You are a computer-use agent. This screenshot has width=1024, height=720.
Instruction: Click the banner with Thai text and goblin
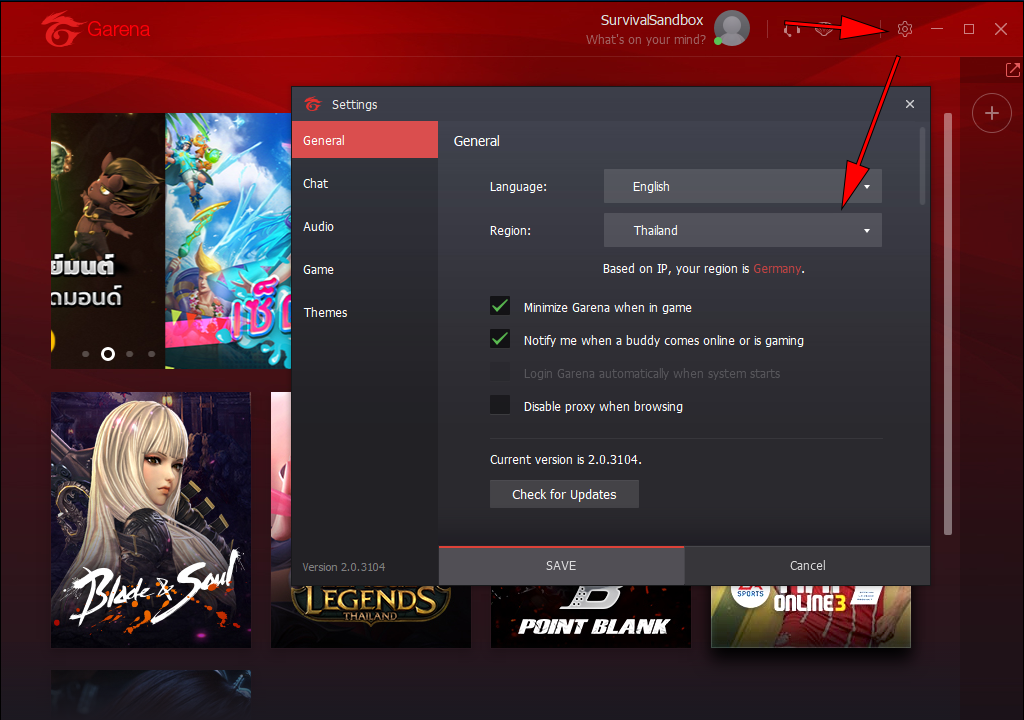(108, 240)
